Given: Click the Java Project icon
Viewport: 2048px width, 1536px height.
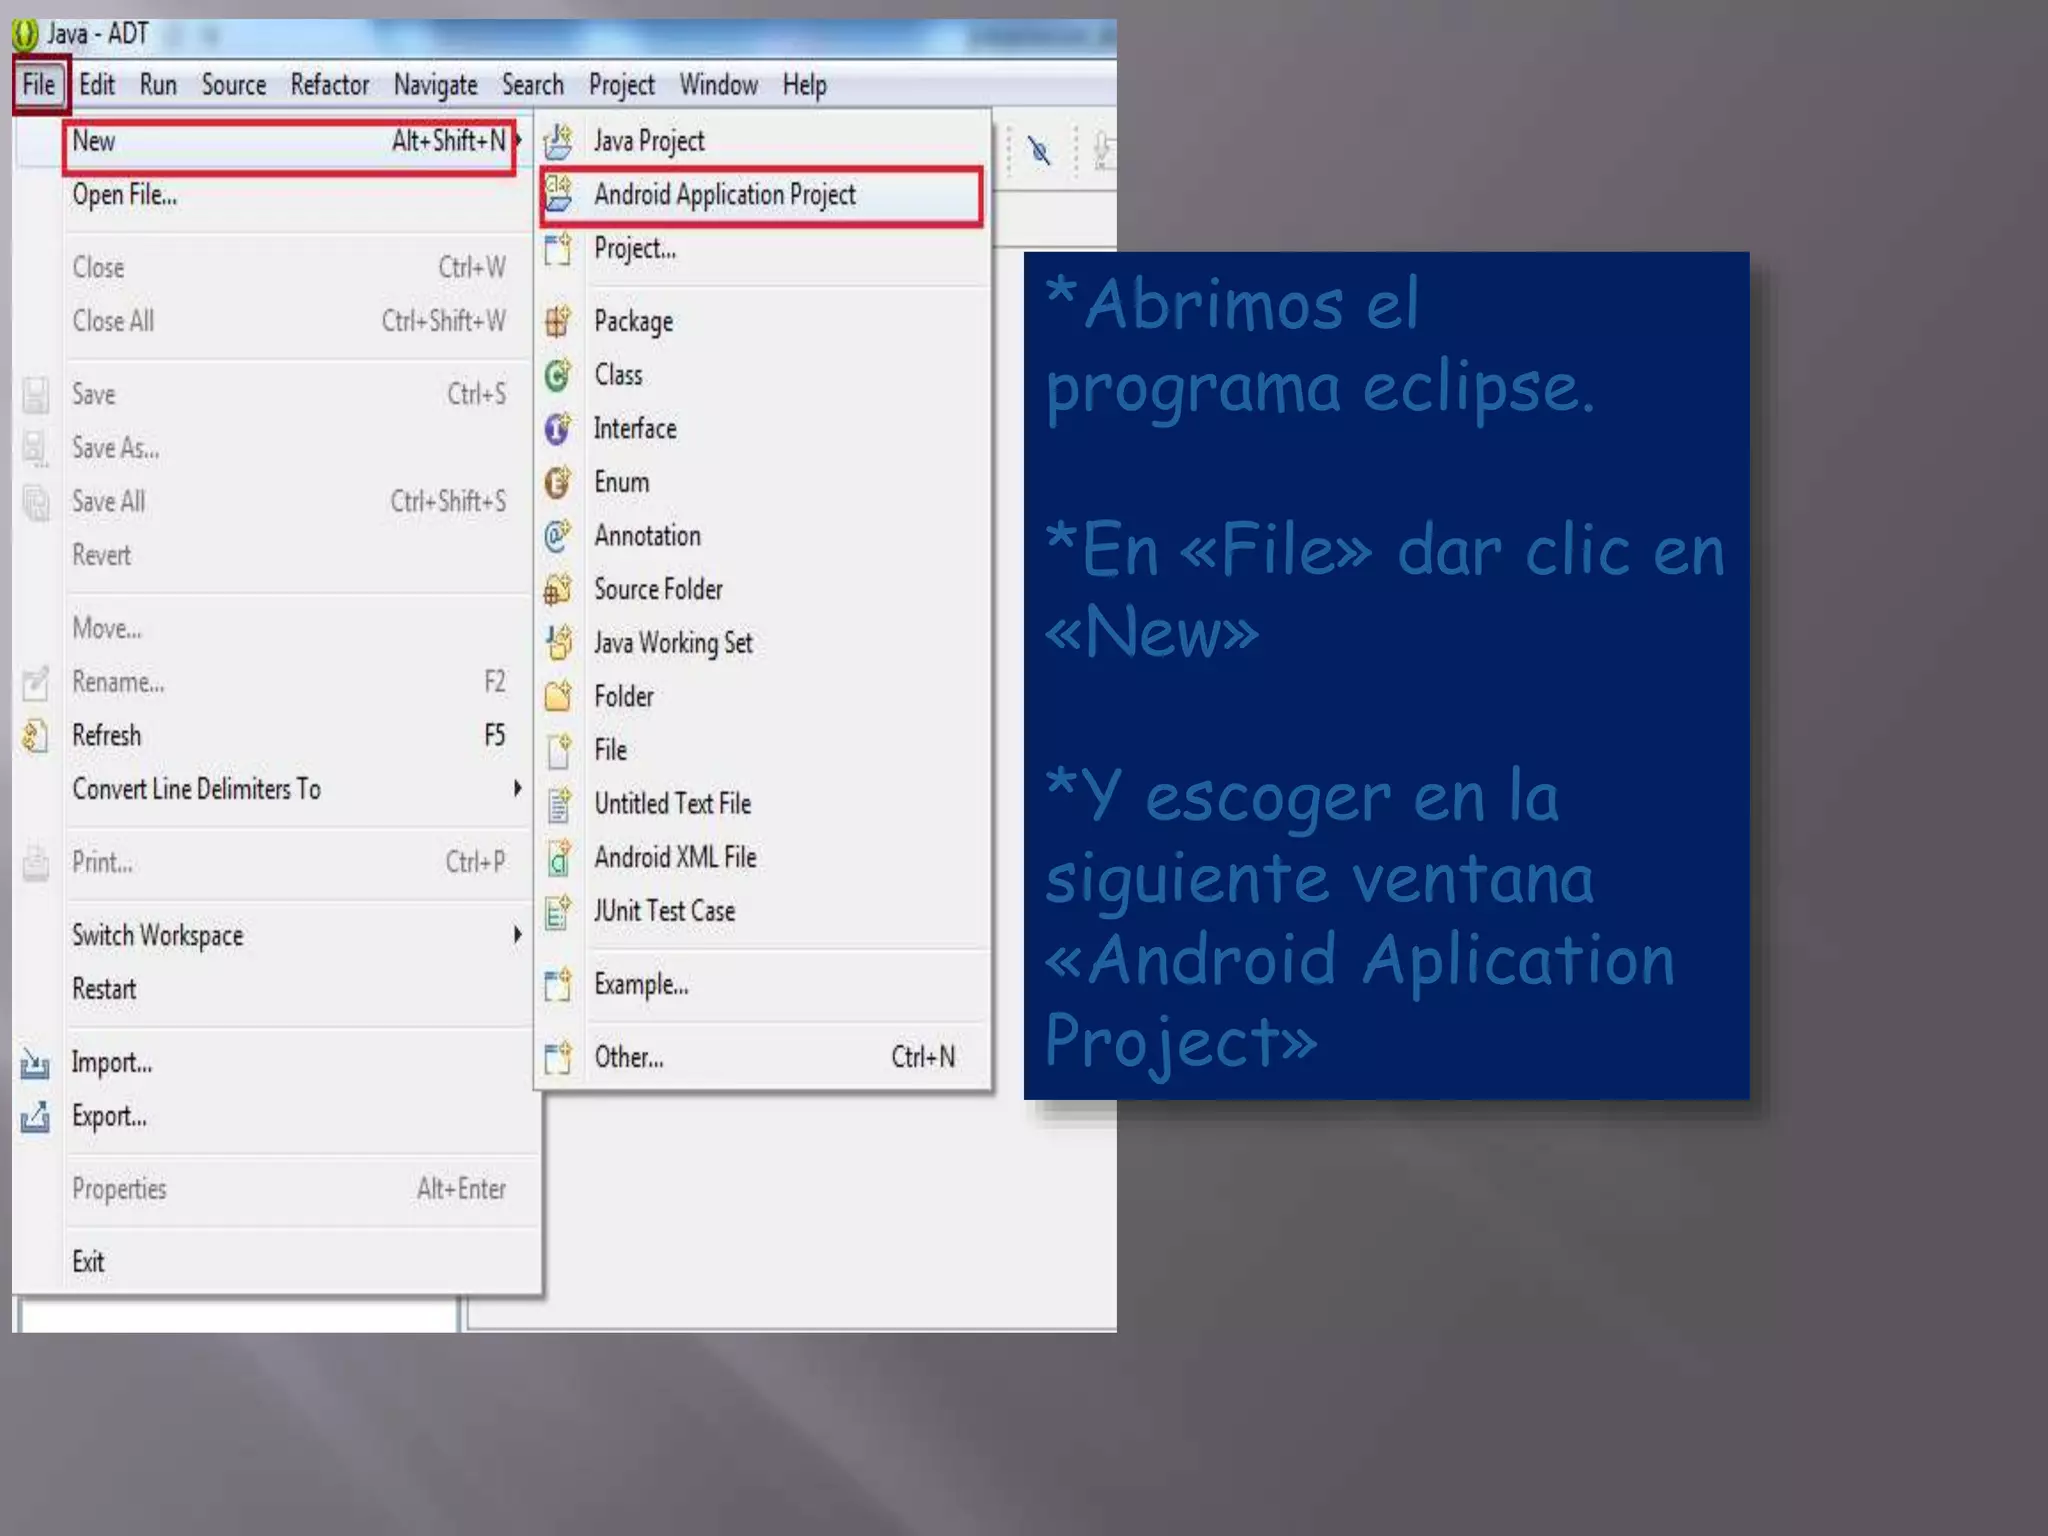Looking at the screenshot, I should click(558, 141).
